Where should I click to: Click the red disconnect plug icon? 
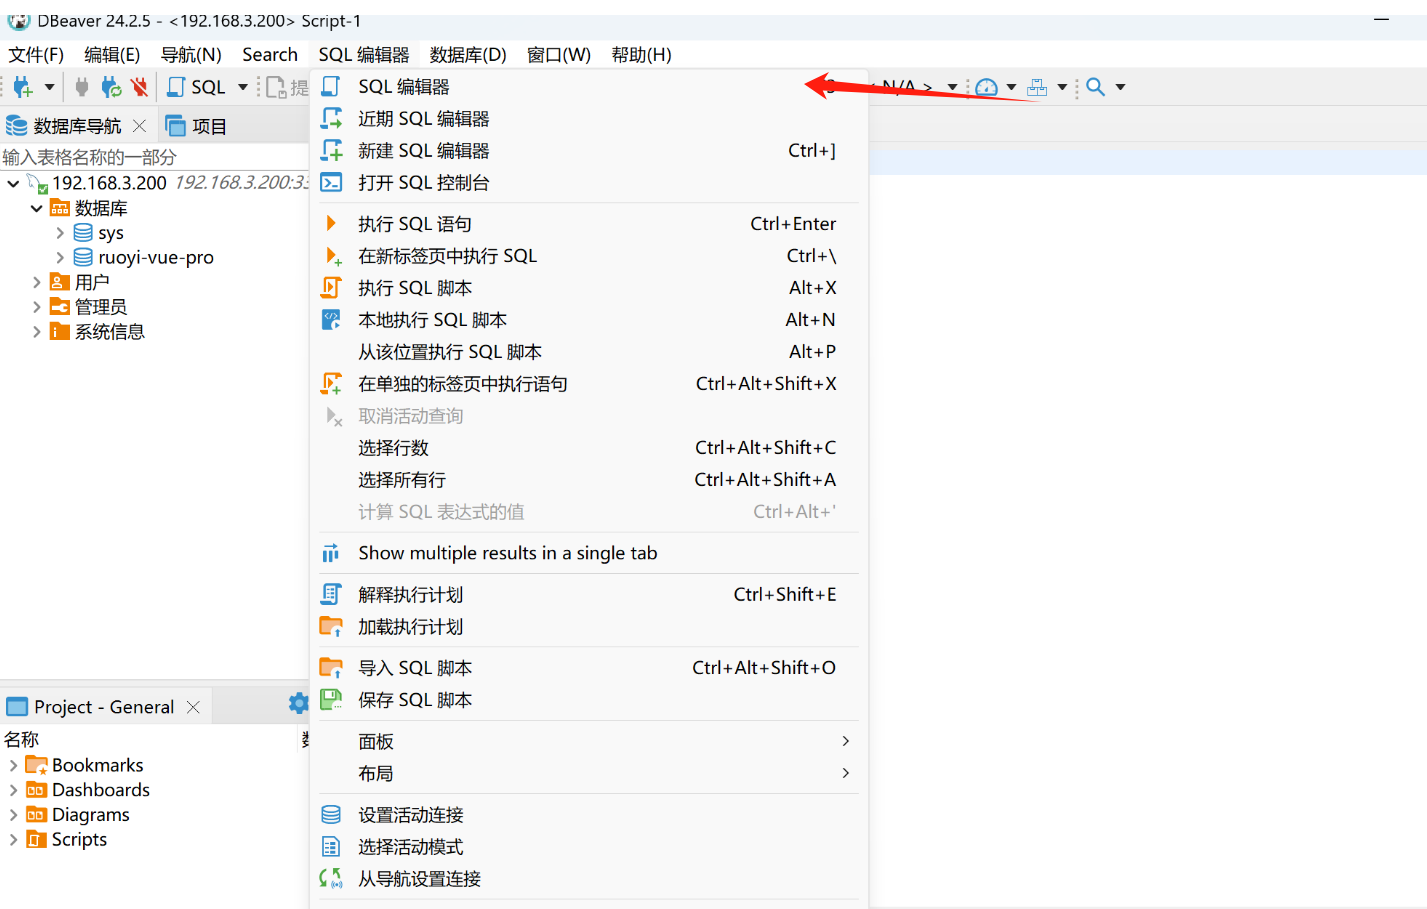coord(139,87)
